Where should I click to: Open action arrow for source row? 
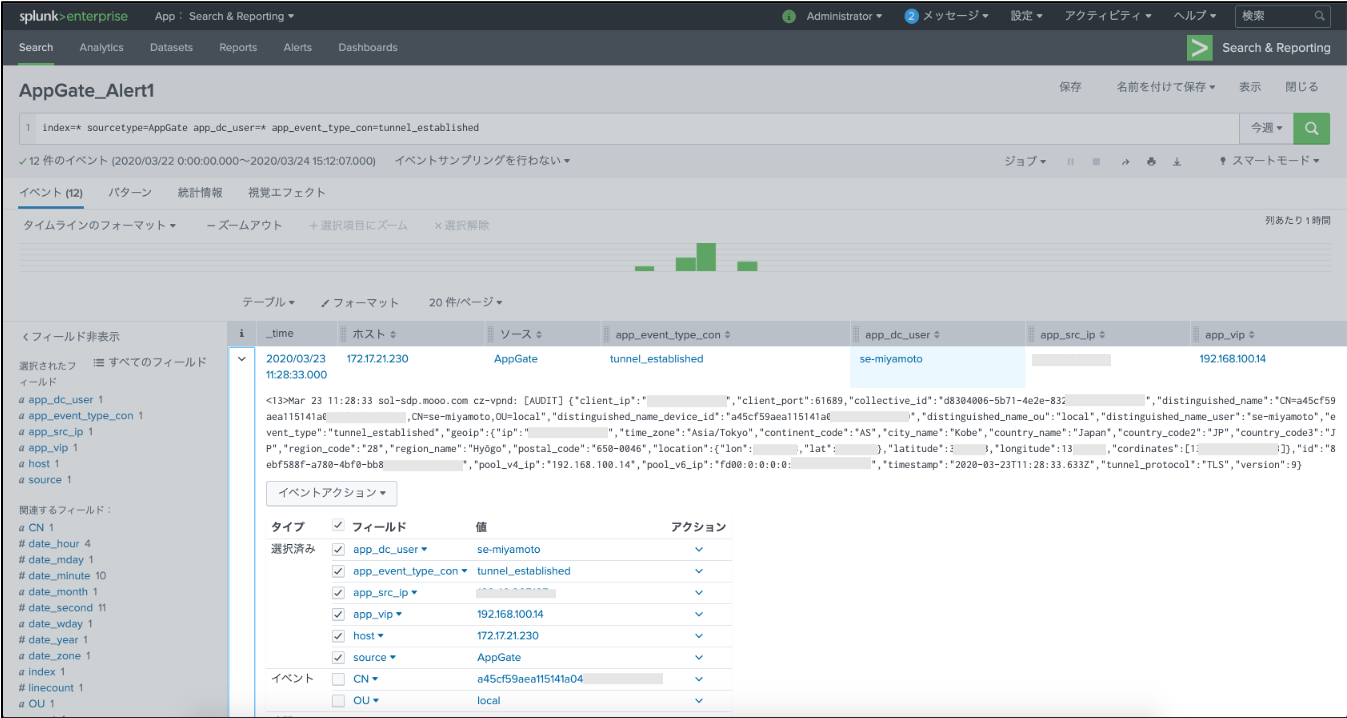(x=699, y=657)
